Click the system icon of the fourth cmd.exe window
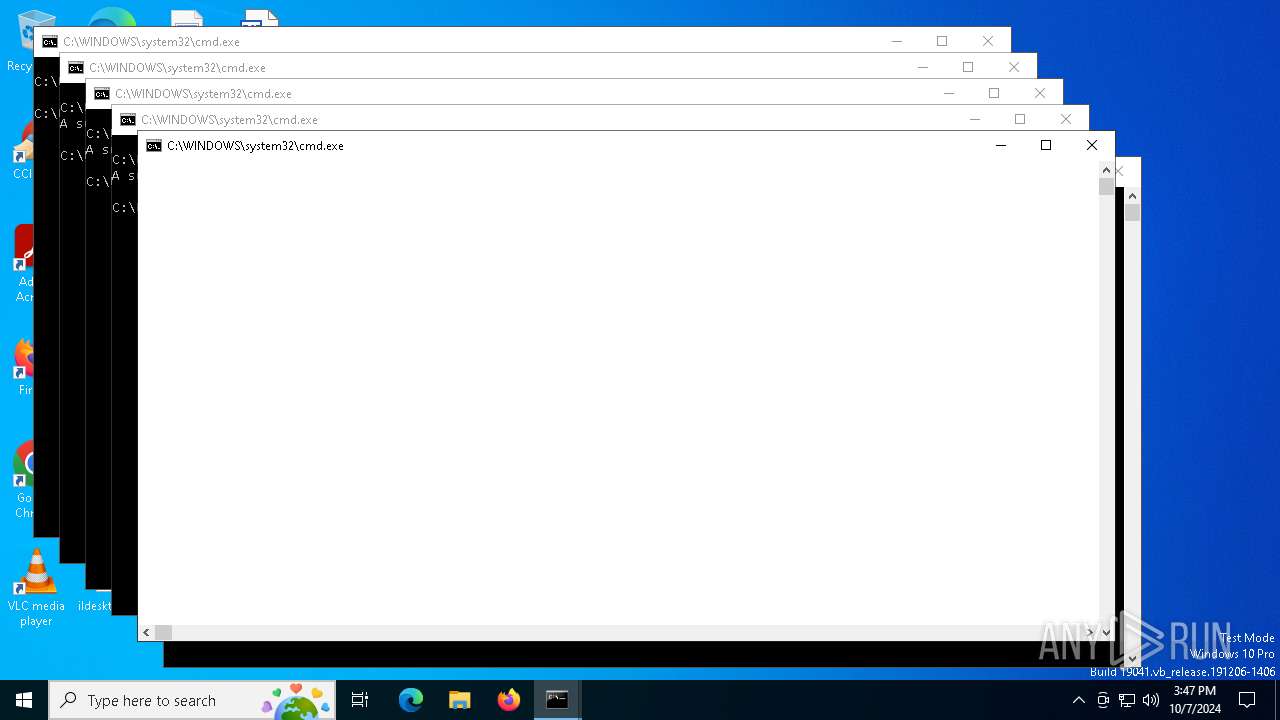Screen dimensions: 1280x720 [128, 120]
